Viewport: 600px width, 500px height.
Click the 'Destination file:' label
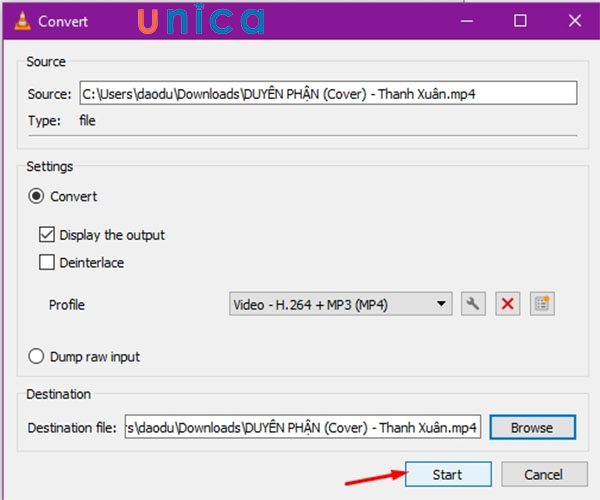[72, 428]
